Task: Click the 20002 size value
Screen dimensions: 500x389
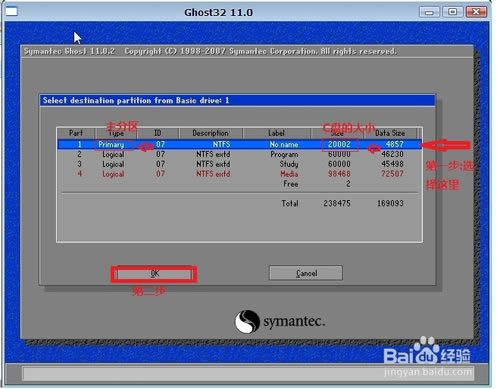Action: point(339,144)
